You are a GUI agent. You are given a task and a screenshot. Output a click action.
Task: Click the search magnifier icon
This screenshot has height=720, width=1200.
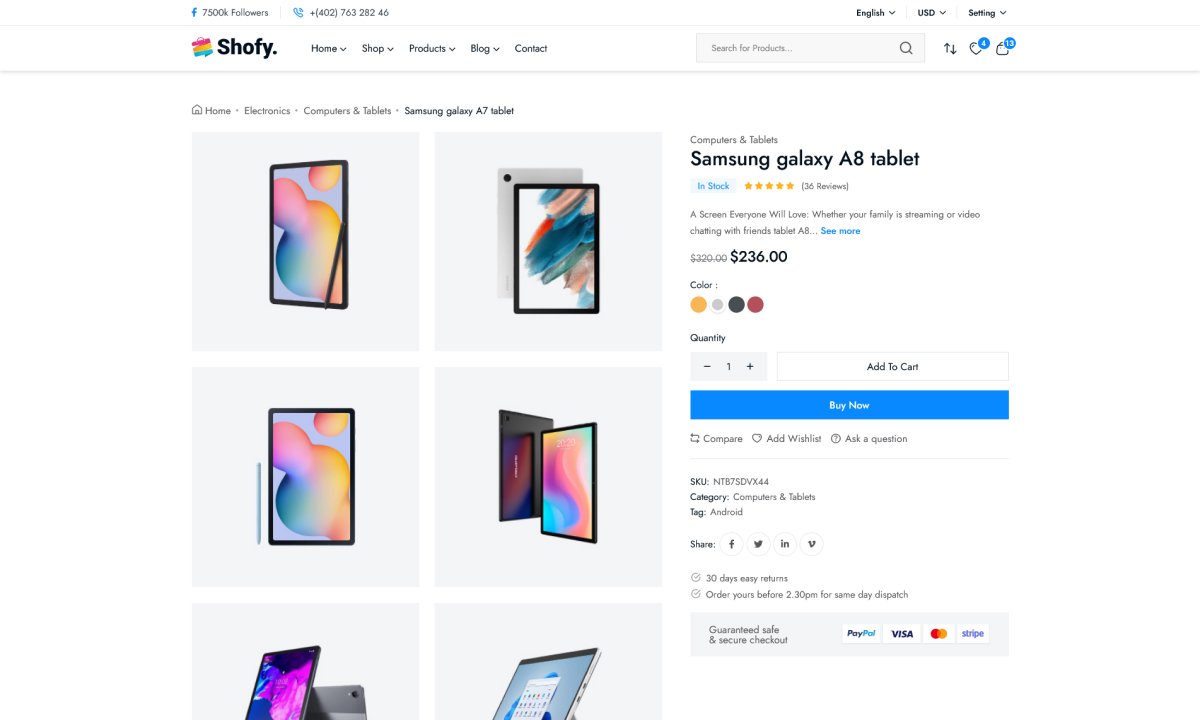coord(906,48)
